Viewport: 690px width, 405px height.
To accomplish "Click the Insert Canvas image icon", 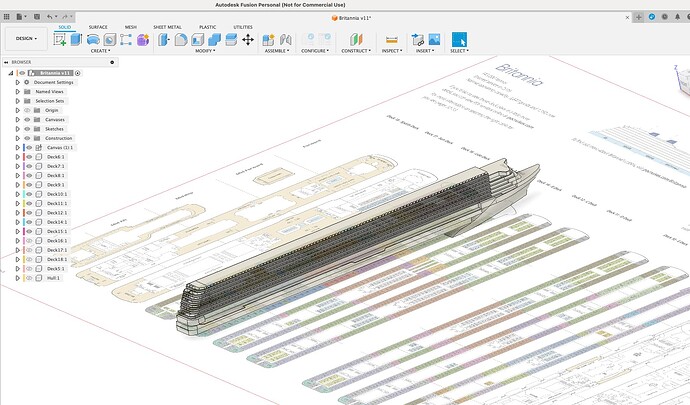I will tap(434, 40).
